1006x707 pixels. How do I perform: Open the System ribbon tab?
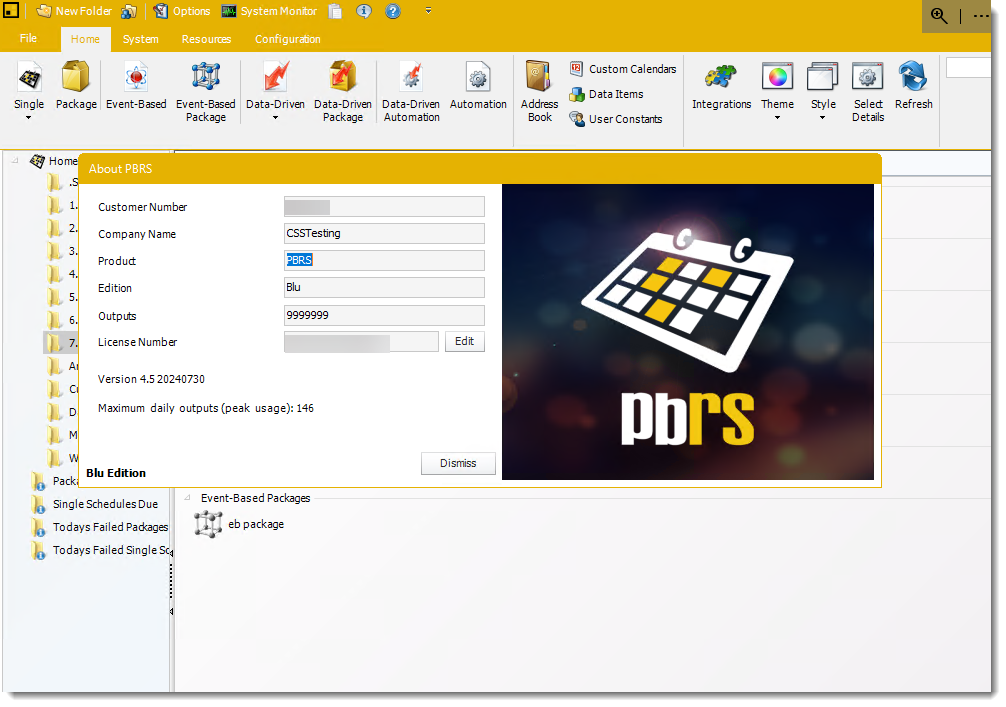(140, 39)
